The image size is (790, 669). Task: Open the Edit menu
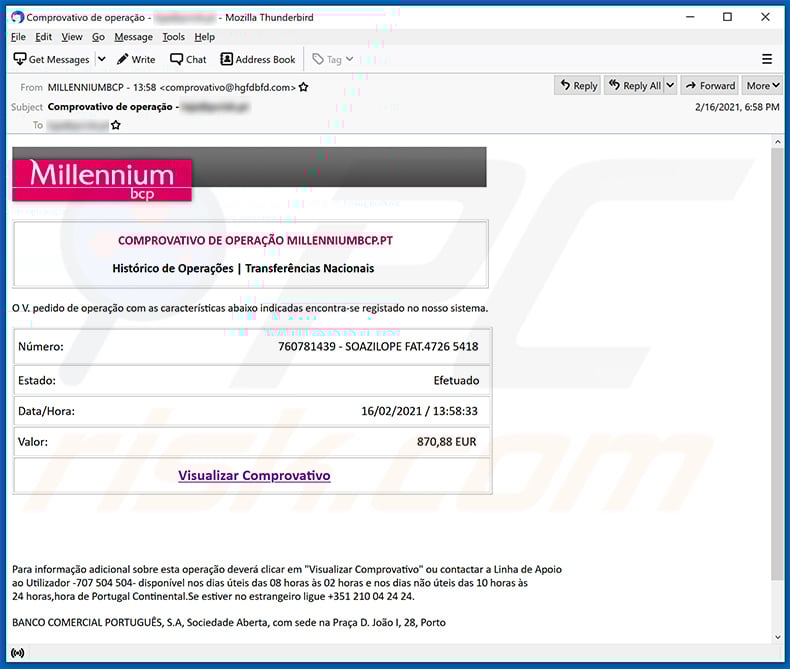(x=43, y=37)
